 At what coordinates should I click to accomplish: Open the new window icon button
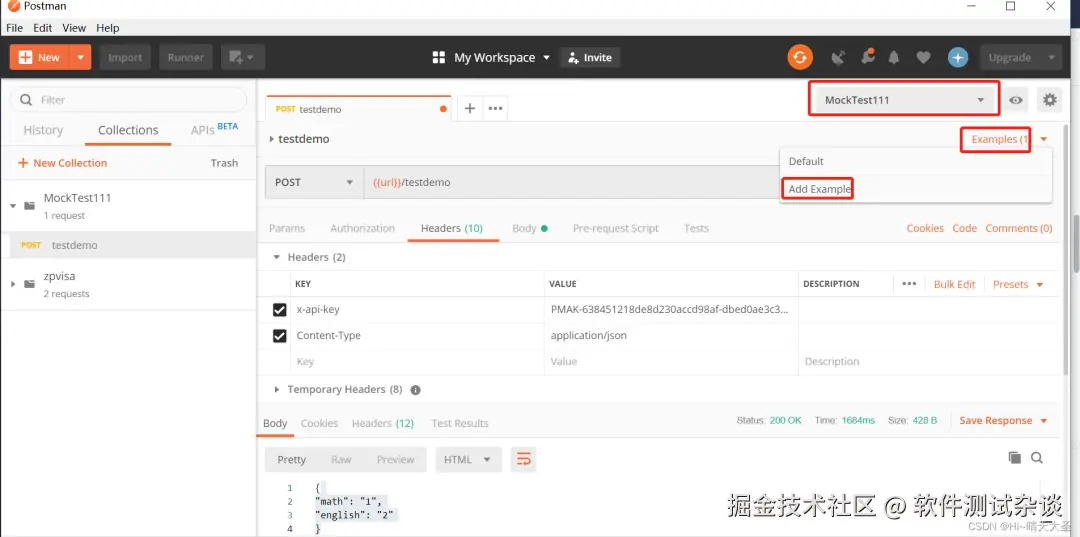(242, 58)
